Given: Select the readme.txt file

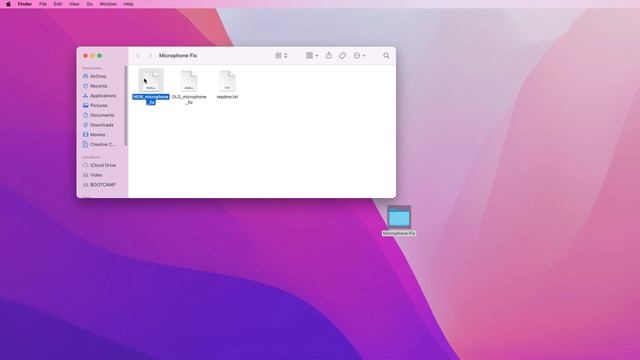Looking at the screenshot, I should pos(227,81).
